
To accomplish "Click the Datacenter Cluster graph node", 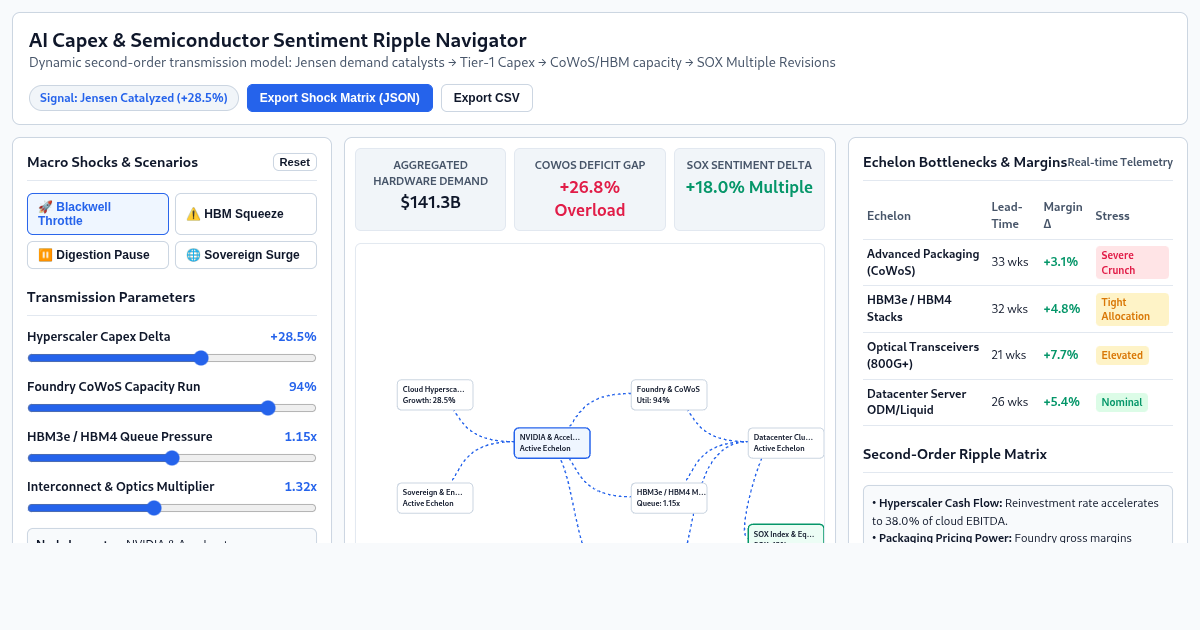I will tap(786, 443).
